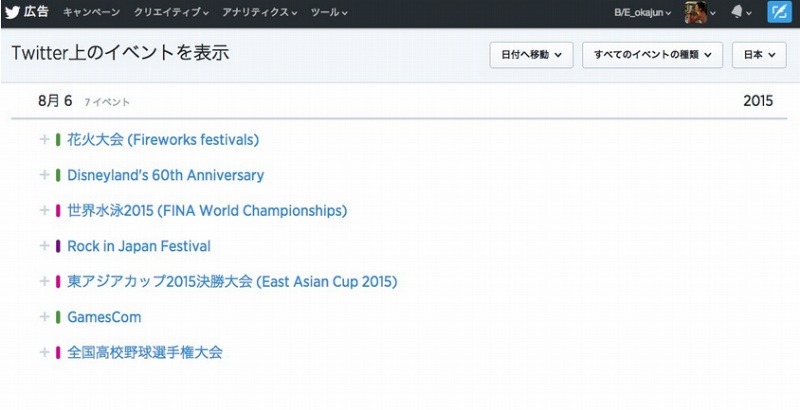This screenshot has width=800, height=410.
Task: Open 世界水泳2015 (FINA World Championships) link
Action: 207,211
